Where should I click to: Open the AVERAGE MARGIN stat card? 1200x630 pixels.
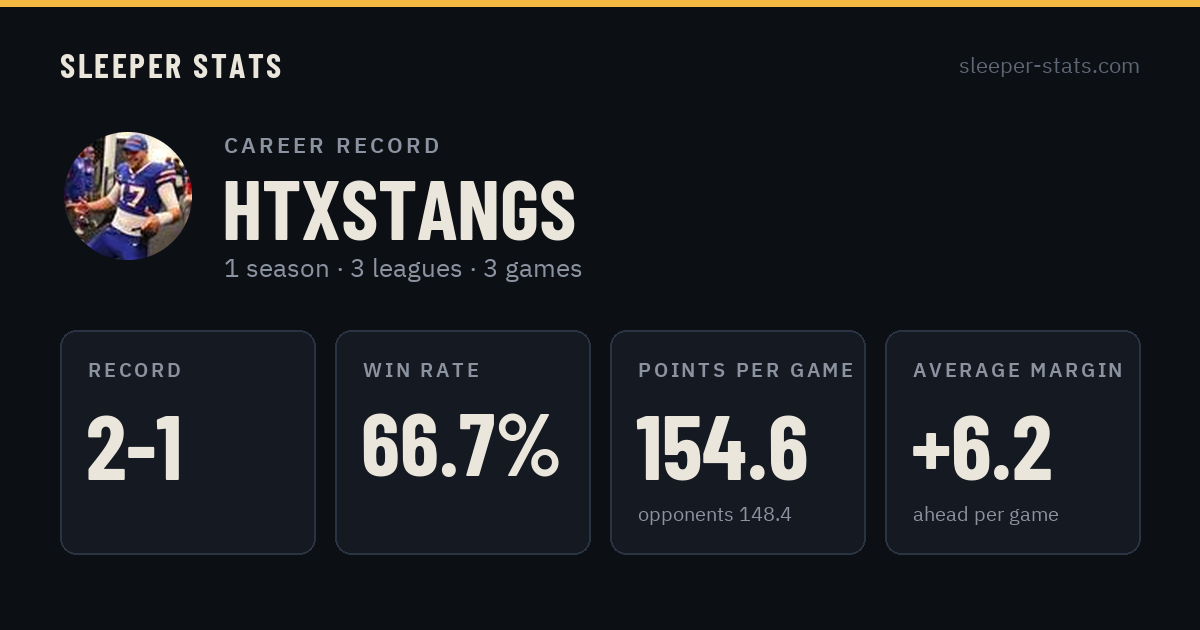(x=1013, y=442)
